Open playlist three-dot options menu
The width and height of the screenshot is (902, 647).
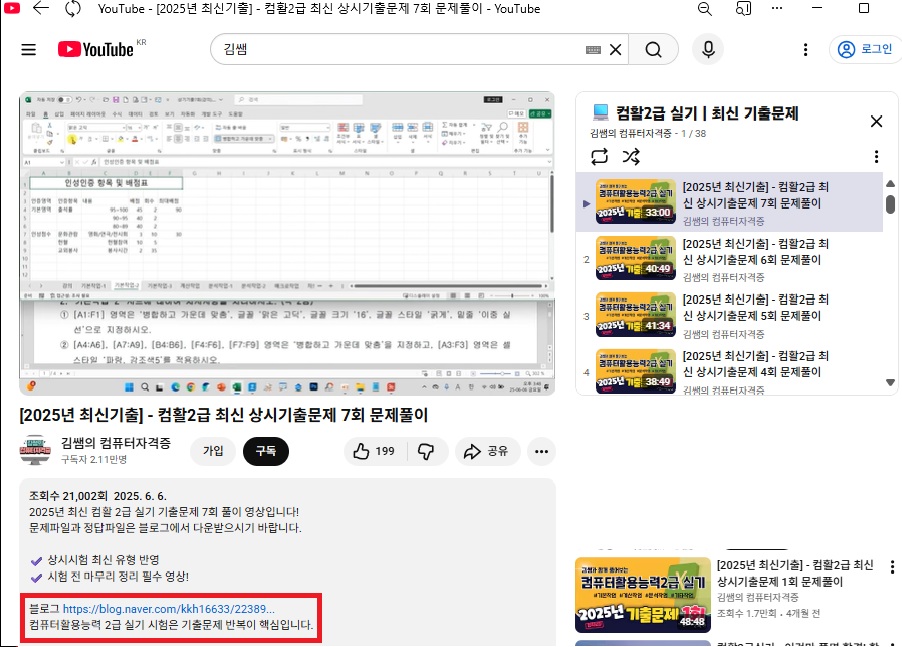tap(876, 156)
